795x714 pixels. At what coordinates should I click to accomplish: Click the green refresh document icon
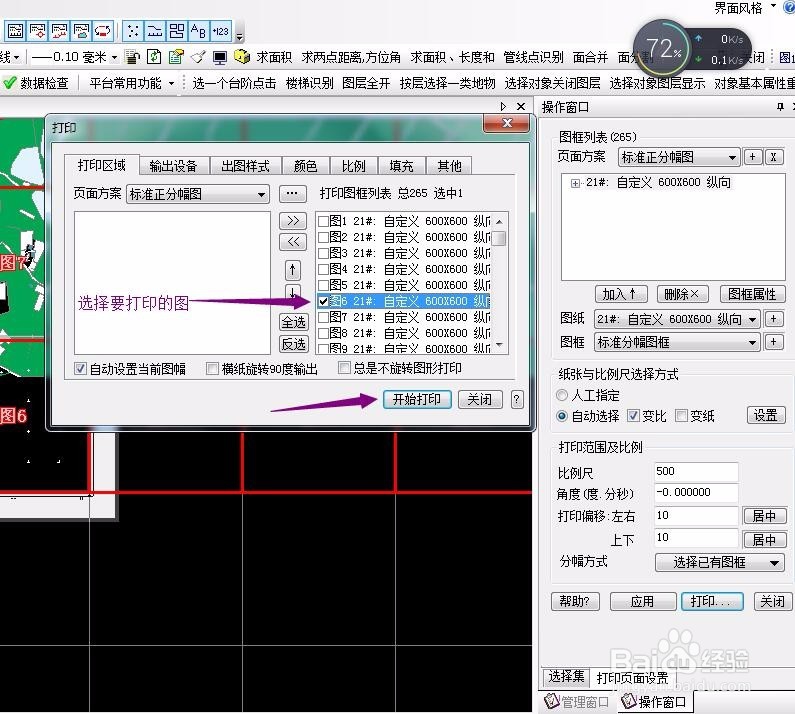154,57
